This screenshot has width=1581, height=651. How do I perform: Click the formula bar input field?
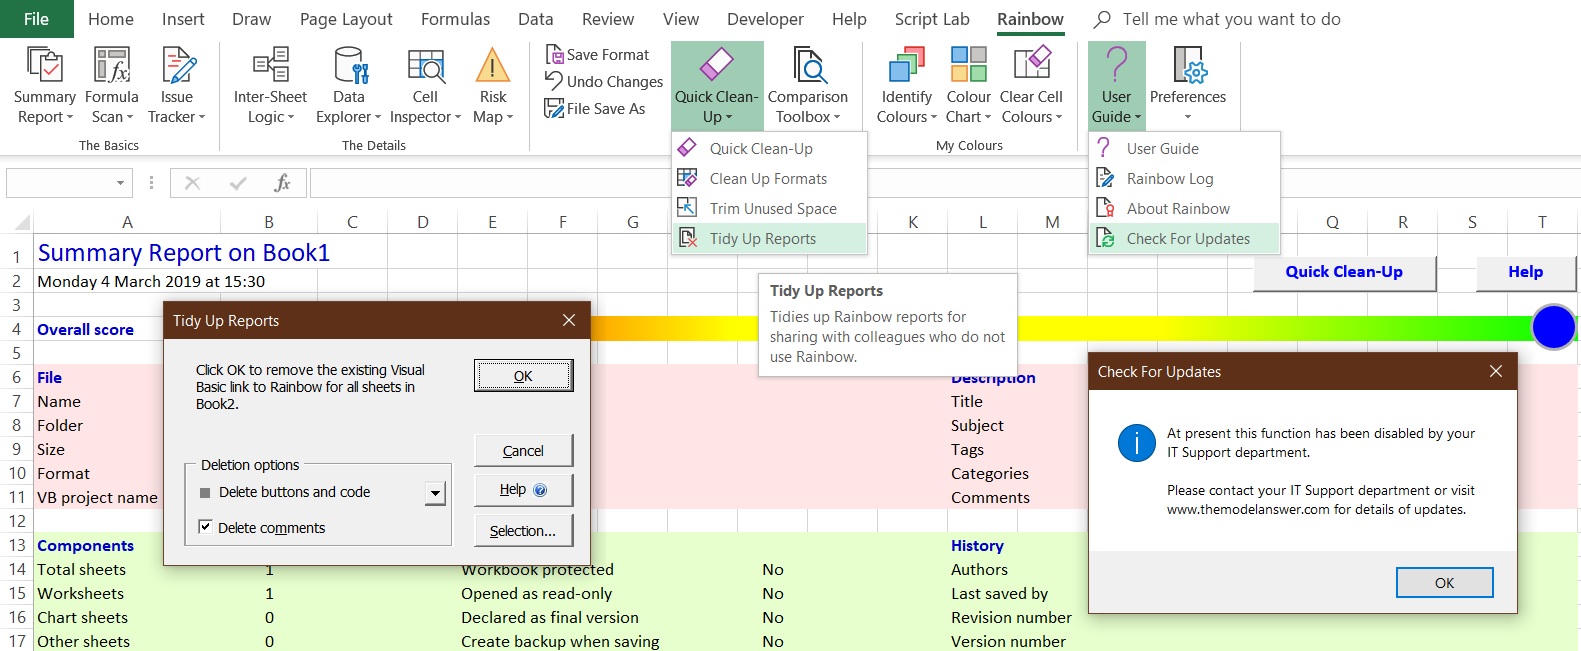coord(944,183)
